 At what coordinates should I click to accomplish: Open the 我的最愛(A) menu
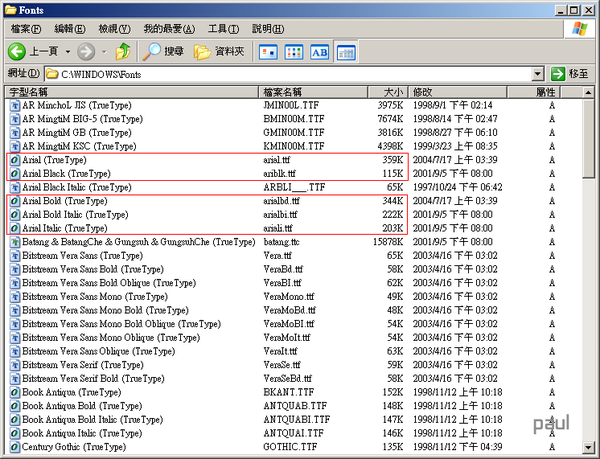click(169, 29)
